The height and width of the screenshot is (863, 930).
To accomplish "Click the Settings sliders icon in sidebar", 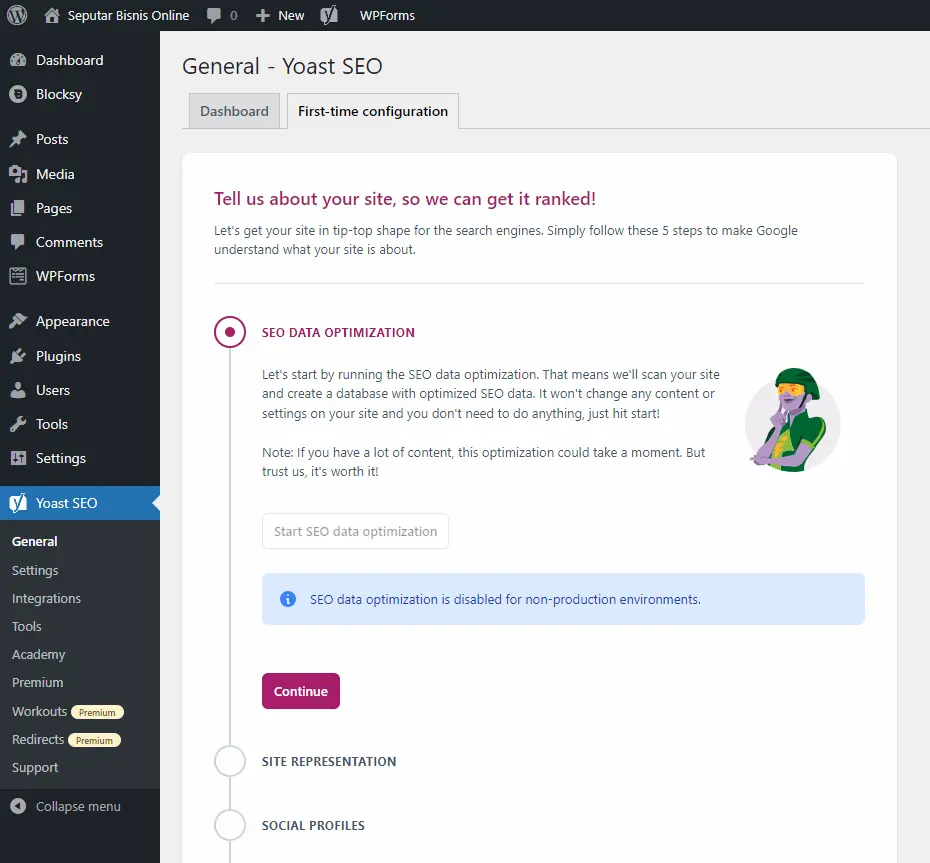I will tap(18, 458).
